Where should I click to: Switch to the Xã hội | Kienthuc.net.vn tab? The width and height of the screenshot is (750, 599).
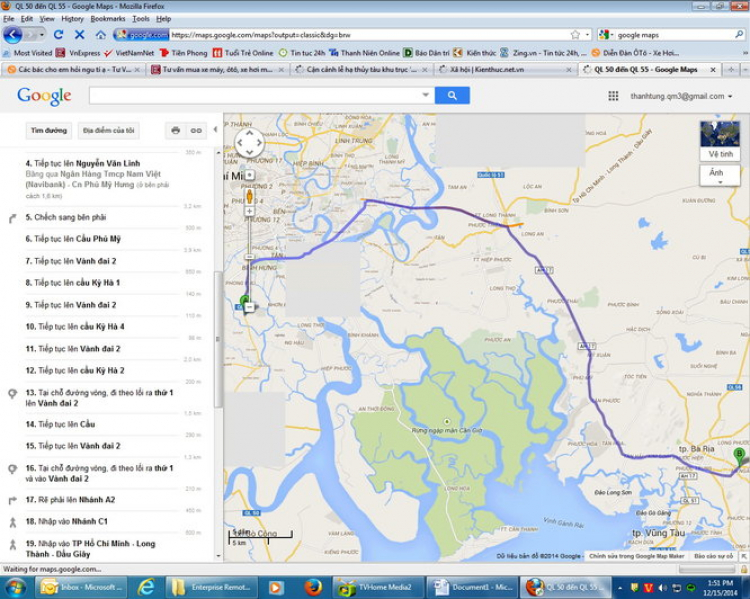(505, 69)
